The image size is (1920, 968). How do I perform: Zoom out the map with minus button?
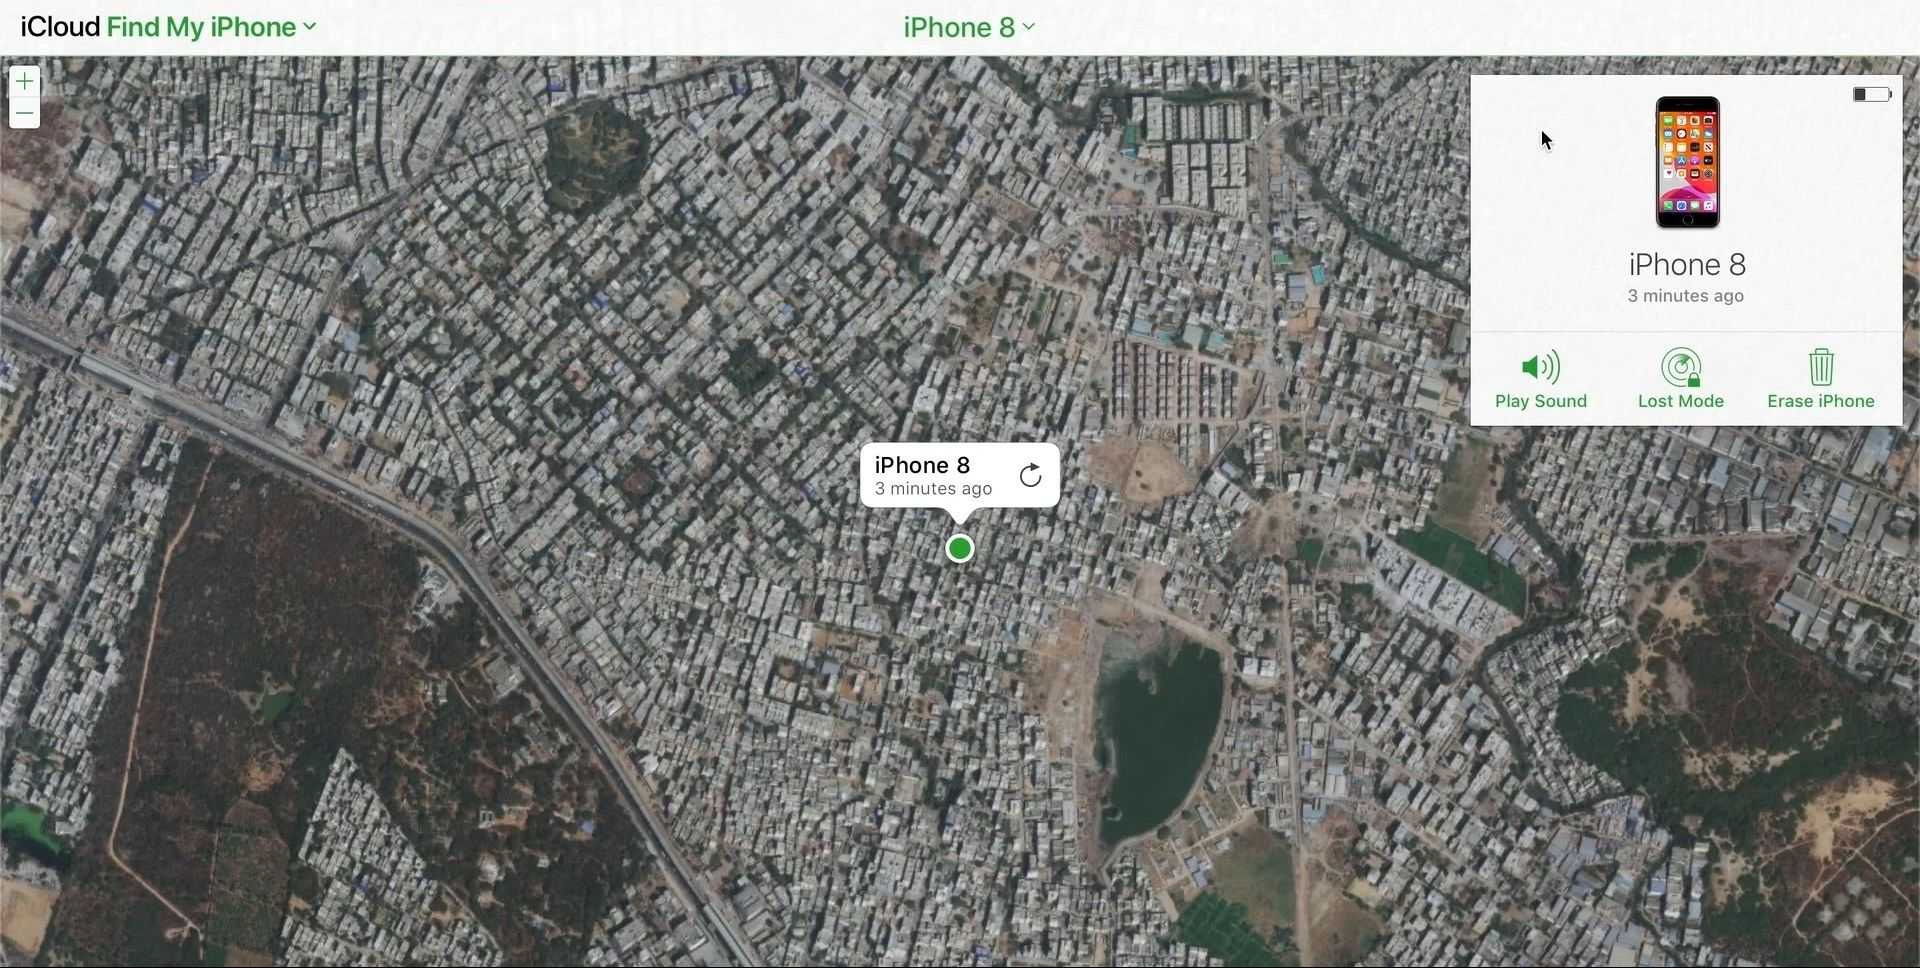coord(25,113)
